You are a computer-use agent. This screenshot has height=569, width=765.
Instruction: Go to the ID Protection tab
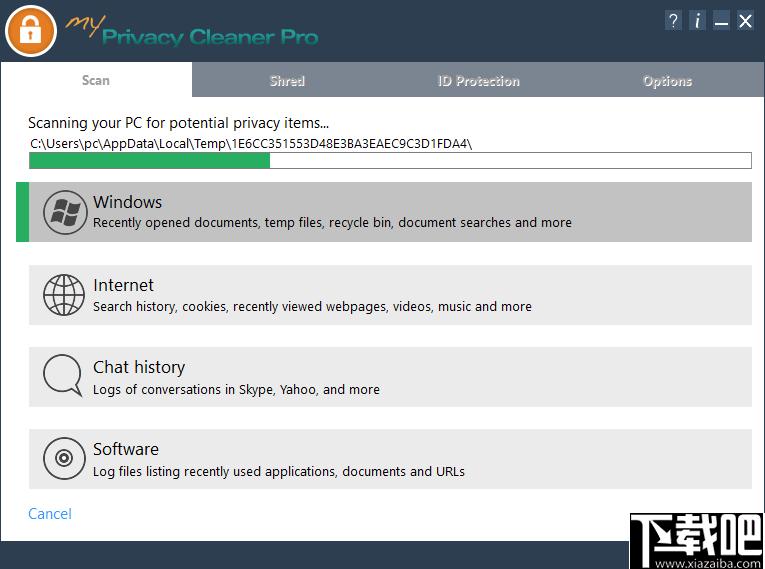point(478,81)
